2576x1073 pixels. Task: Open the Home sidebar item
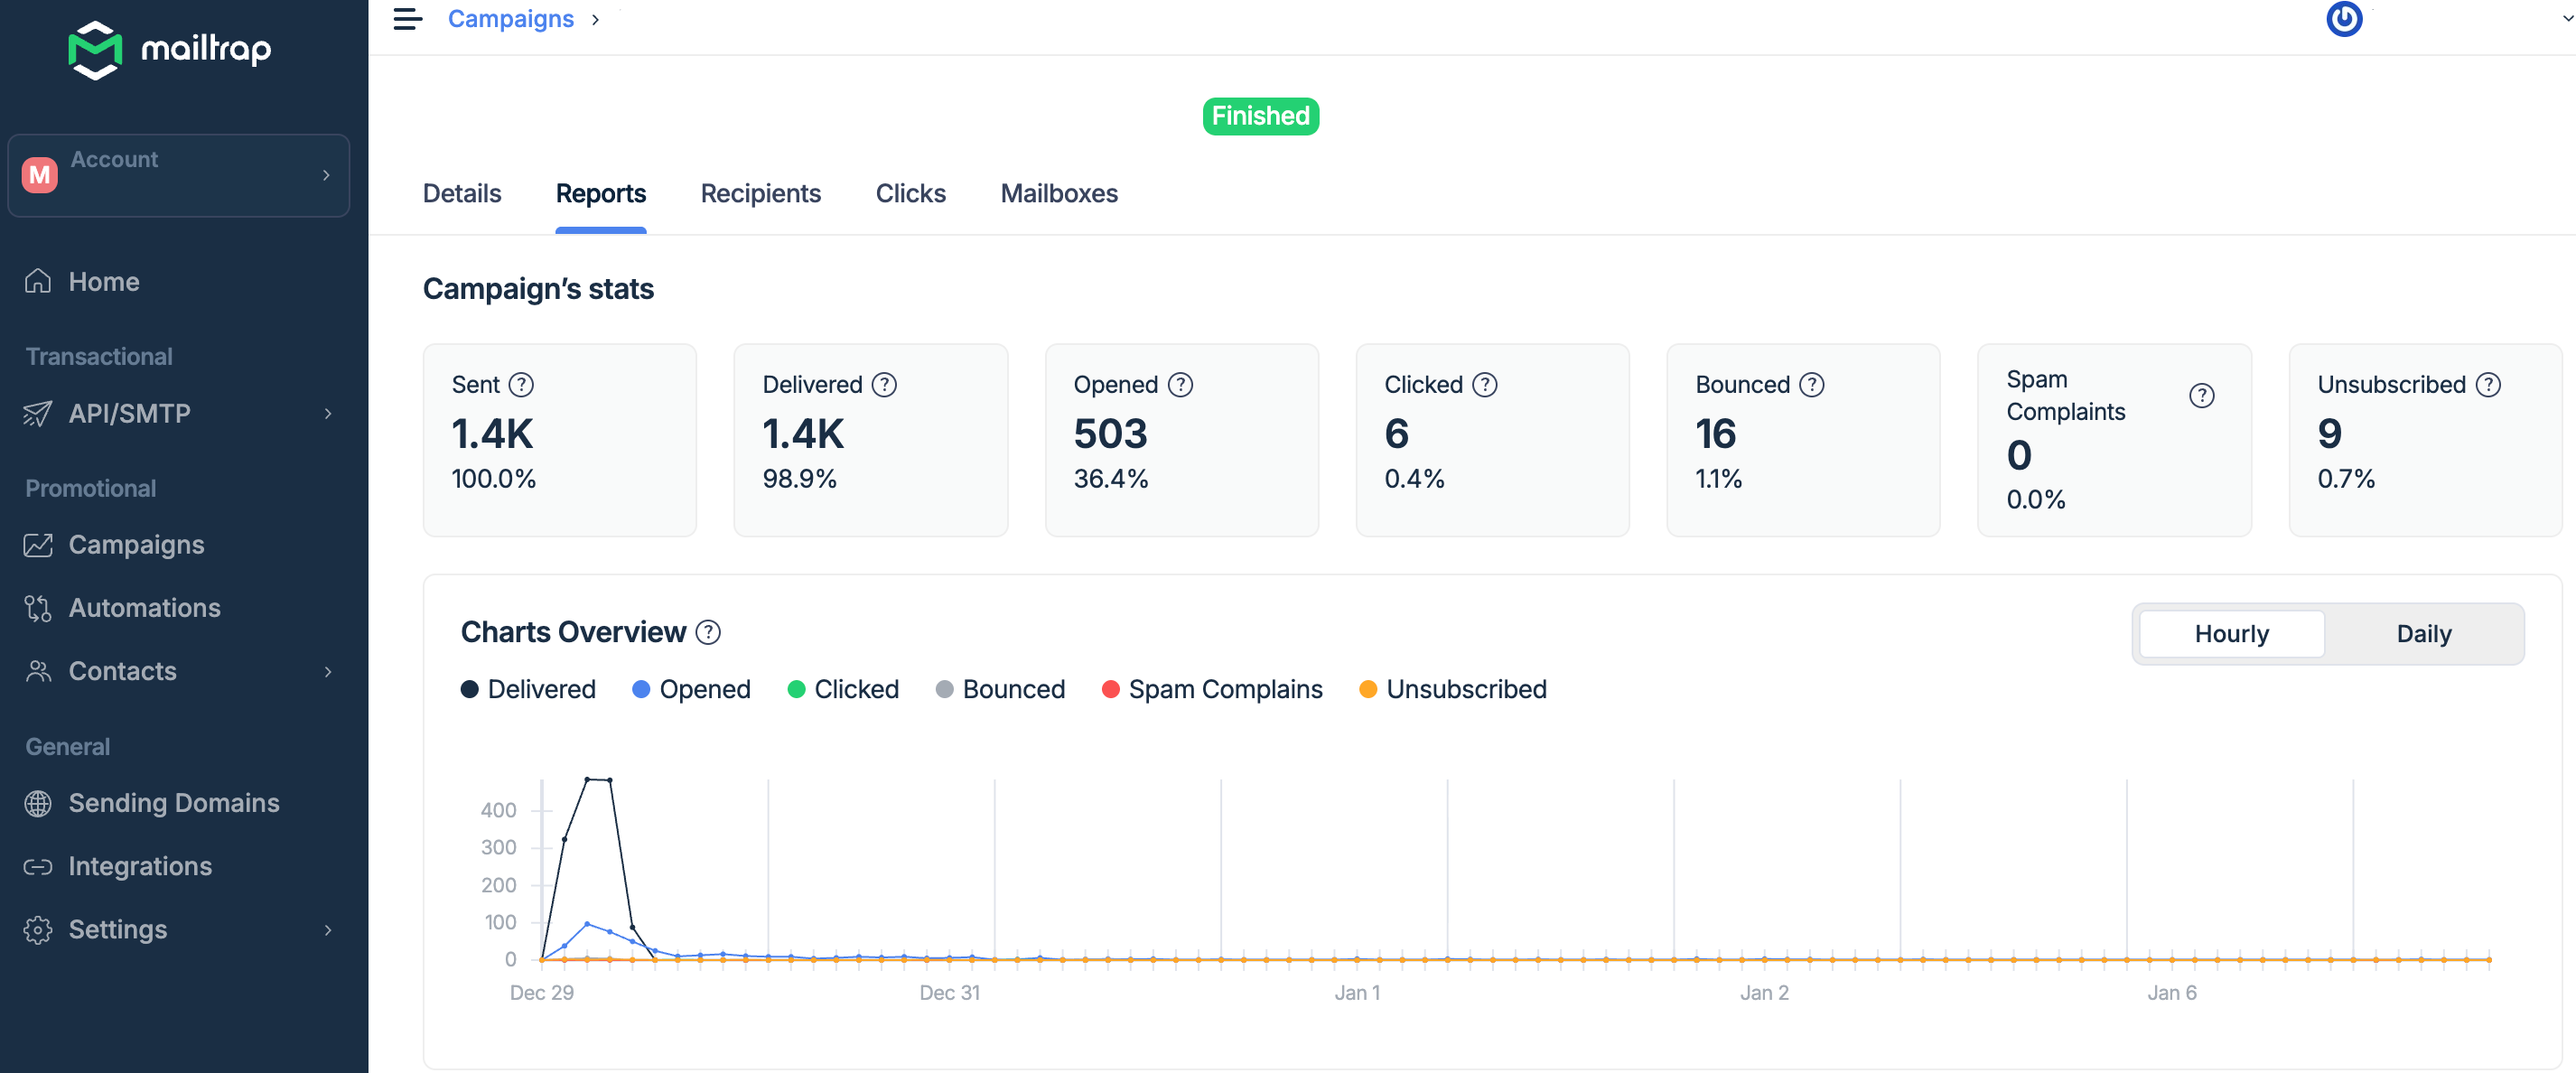coord(103,282)
